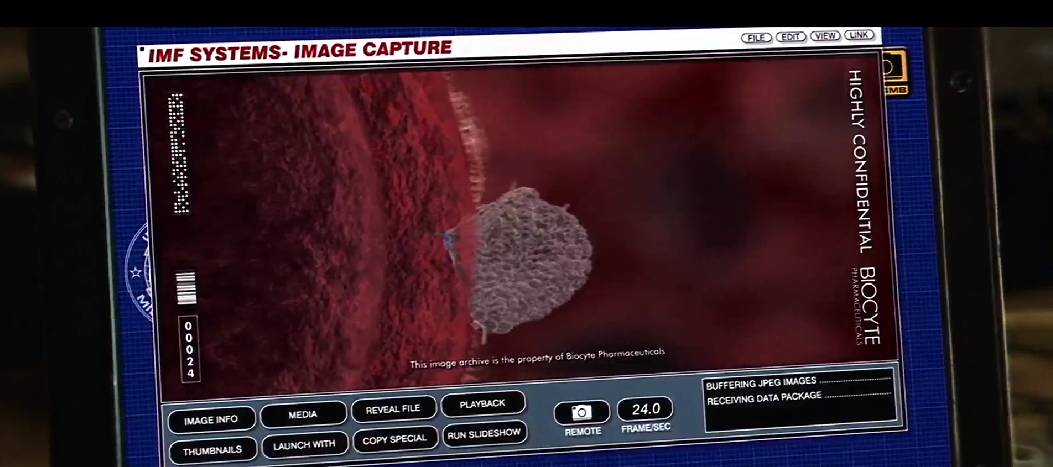Viewport: 1053px width, 467px height.
Task: Click the barcode icon above the frame counter
Action: 186,288
